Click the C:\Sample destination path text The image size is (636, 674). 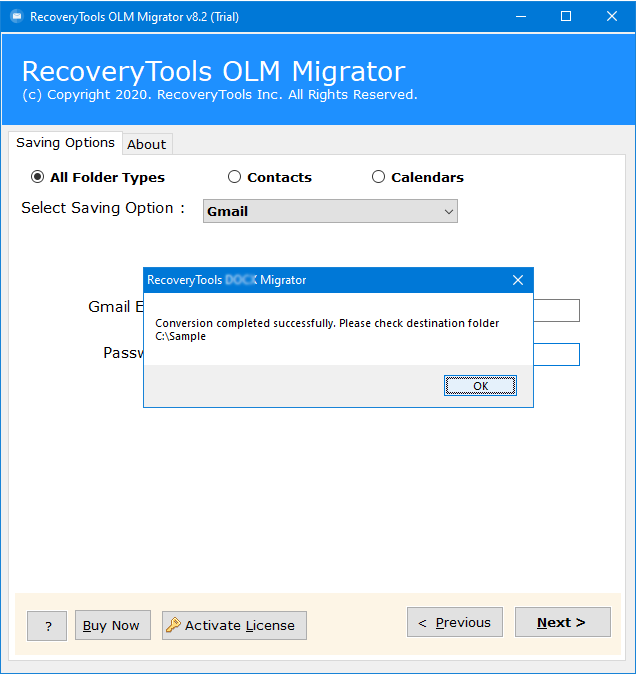(180, 336)
